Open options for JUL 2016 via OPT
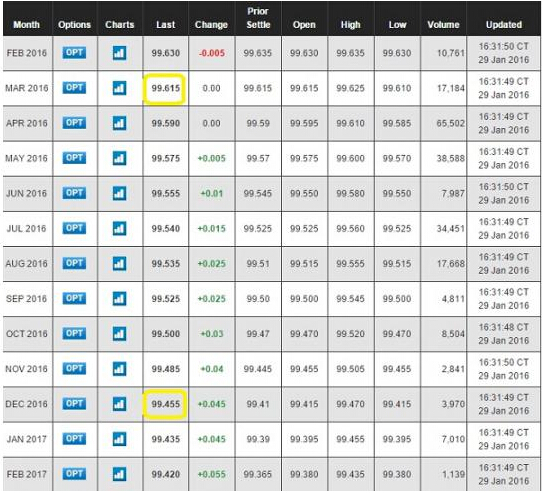544x493 pixels. click(x=74, y=228)
